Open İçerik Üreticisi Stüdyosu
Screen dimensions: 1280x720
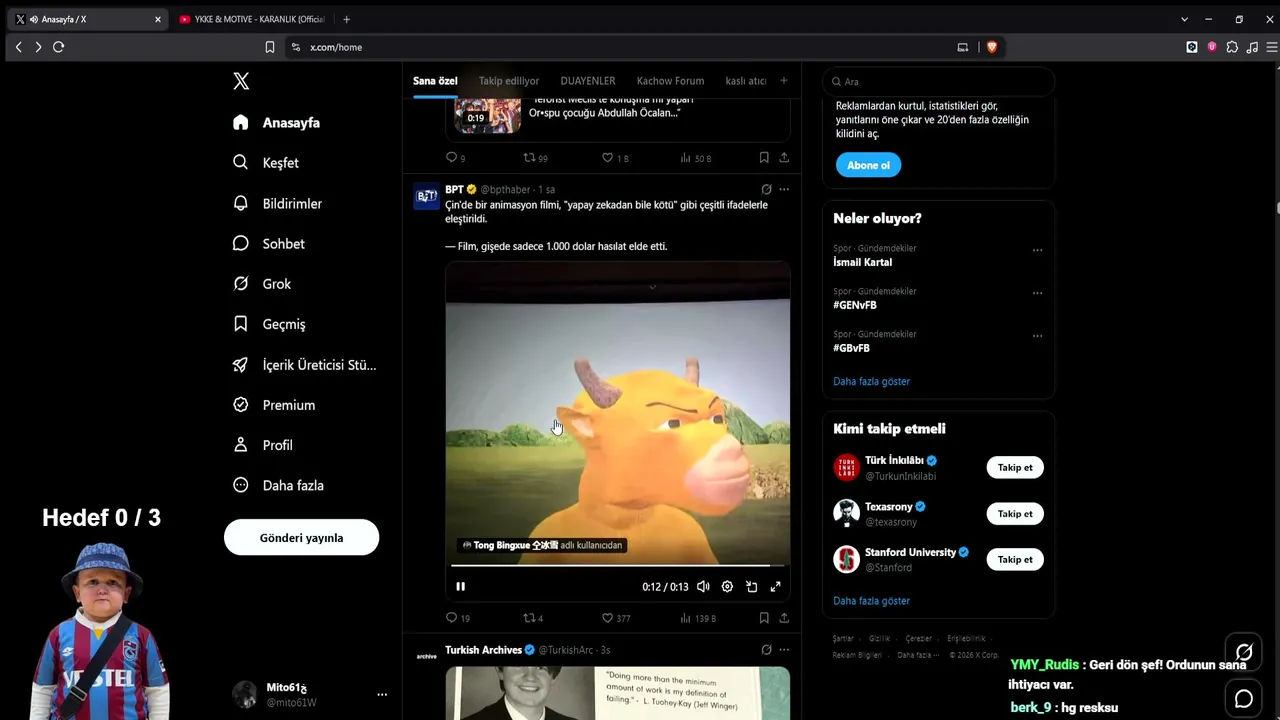click(x=304, y=365)
